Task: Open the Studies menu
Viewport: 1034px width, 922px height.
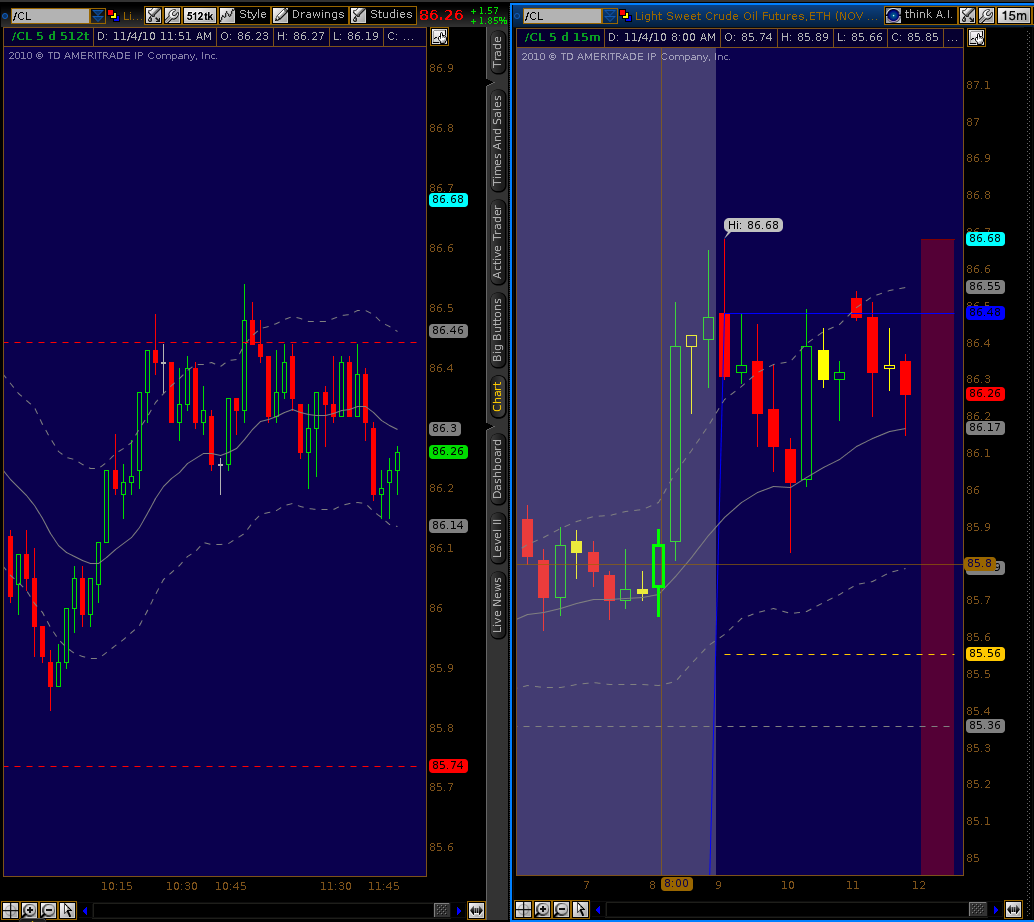Action: [x=382, y=15]
